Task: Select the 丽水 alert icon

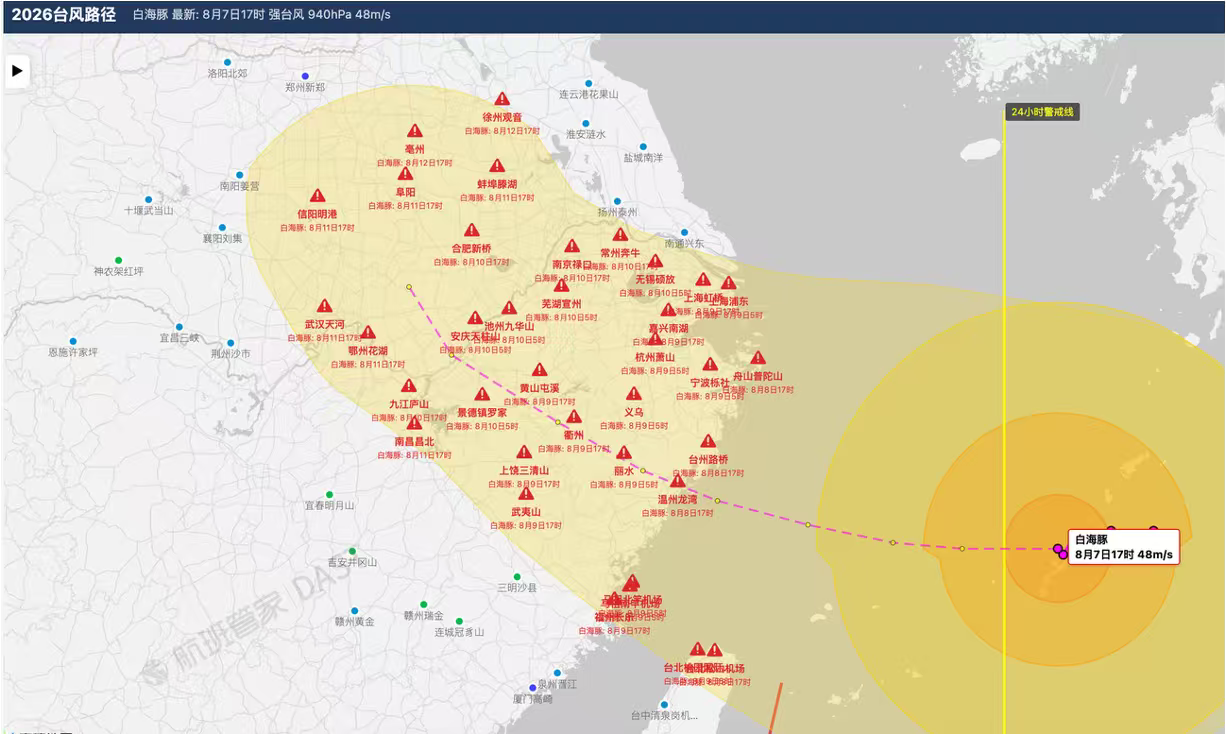Action: coord(624,453)
